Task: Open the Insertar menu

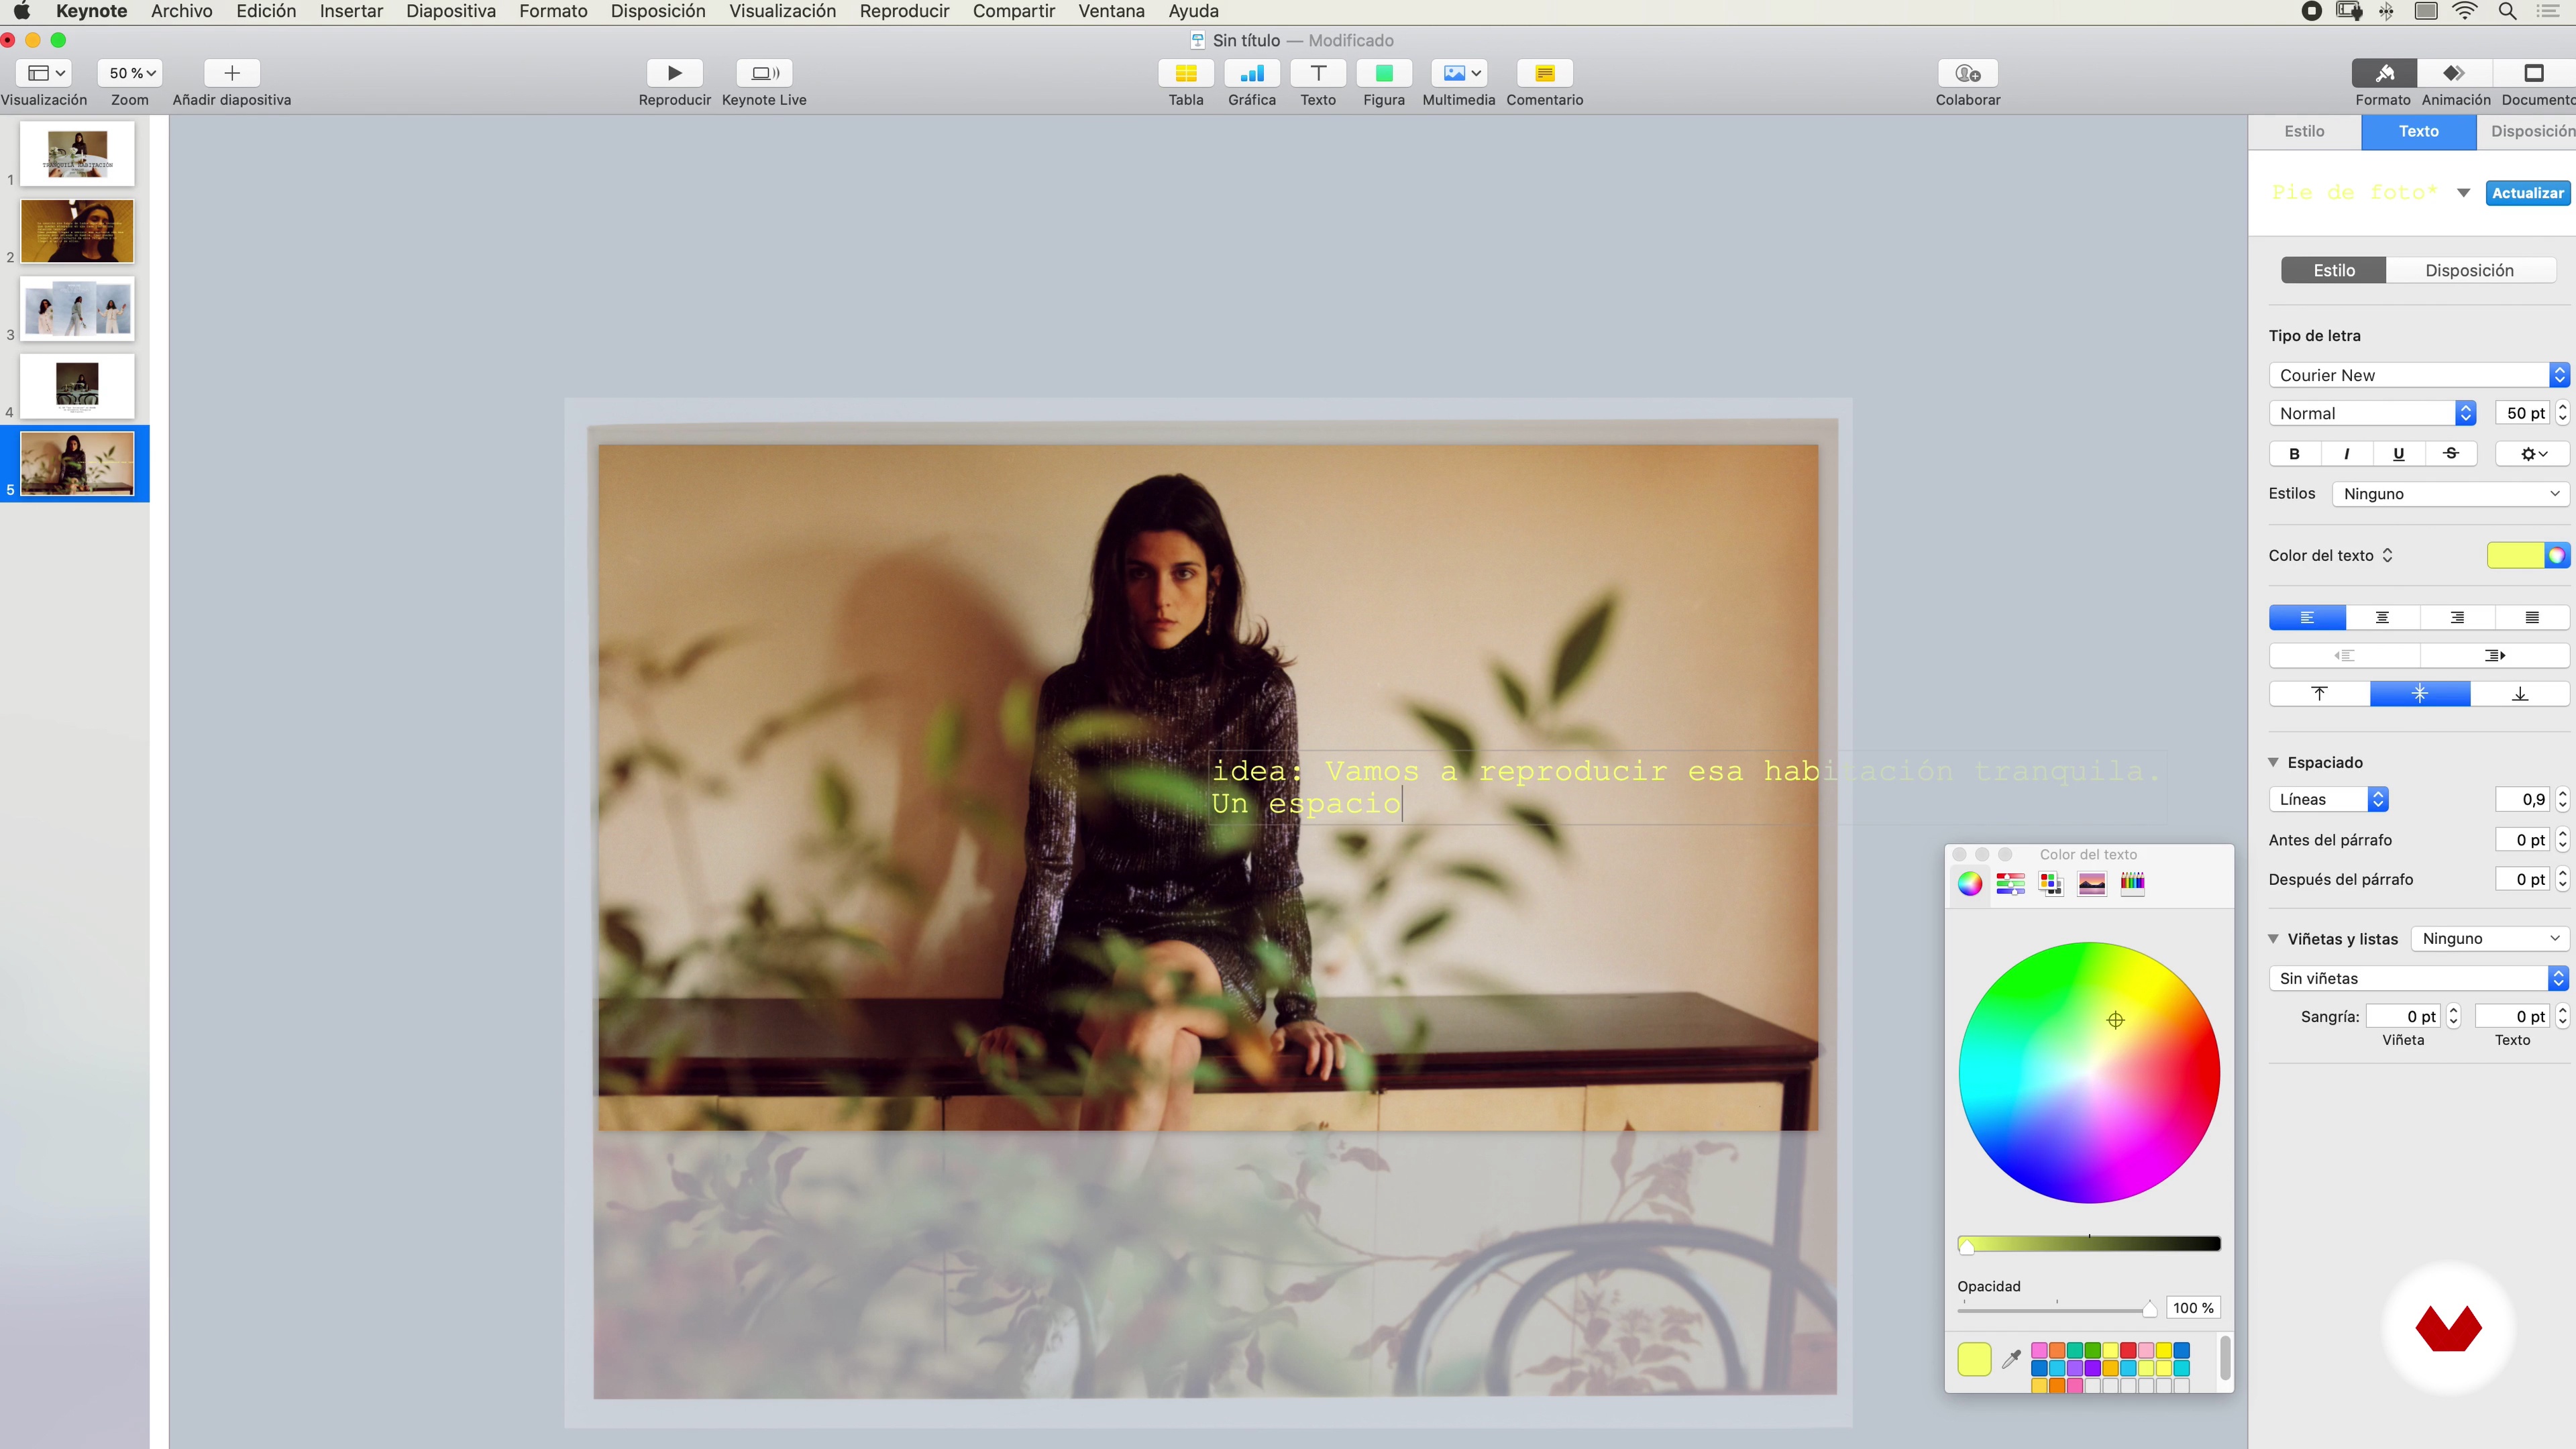Action: coord(351,11)
